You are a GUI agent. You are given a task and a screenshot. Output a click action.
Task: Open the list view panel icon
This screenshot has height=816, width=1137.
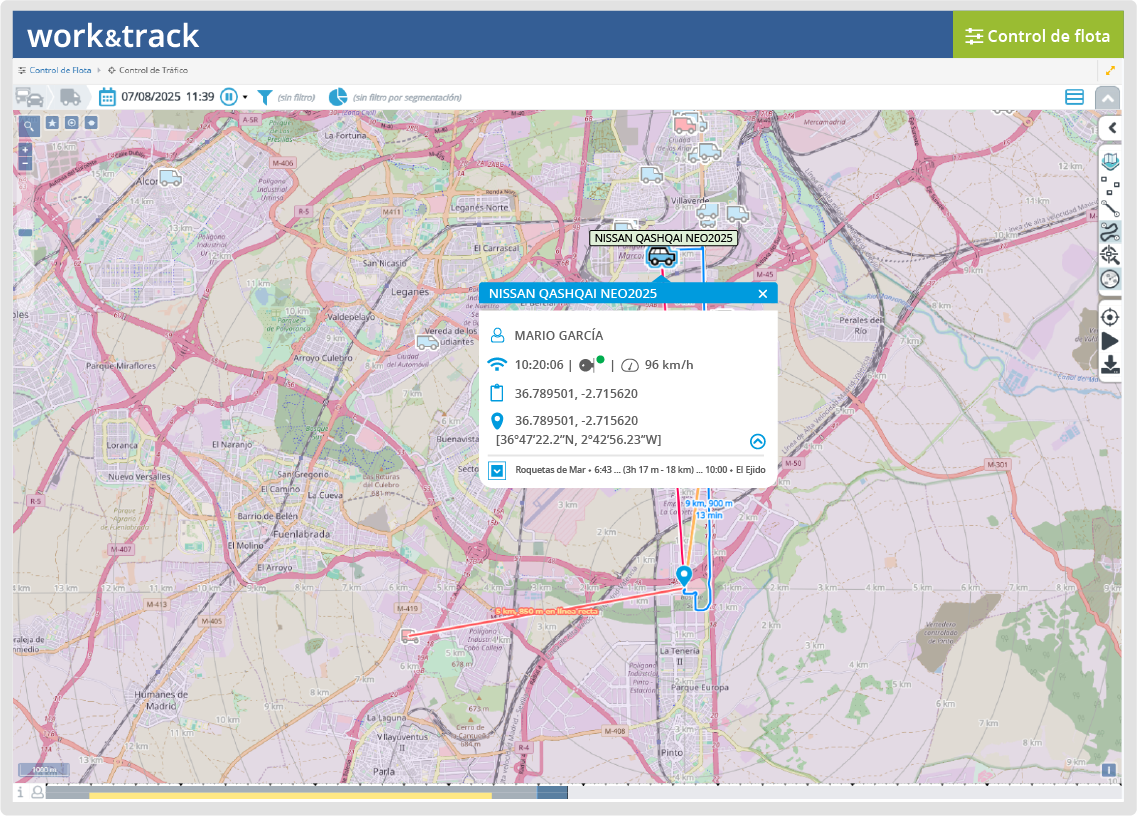1075,97
